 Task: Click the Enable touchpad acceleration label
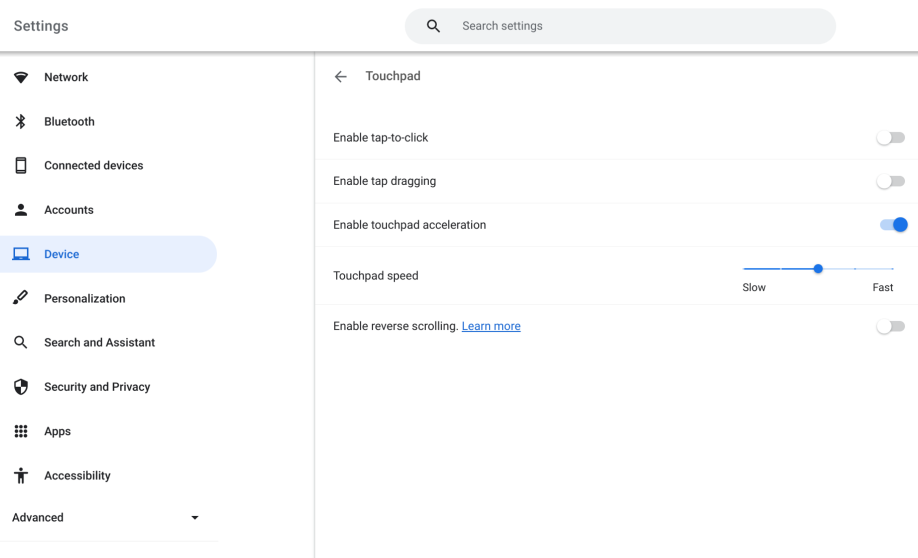pyautogui.click(x=409, y=225)
